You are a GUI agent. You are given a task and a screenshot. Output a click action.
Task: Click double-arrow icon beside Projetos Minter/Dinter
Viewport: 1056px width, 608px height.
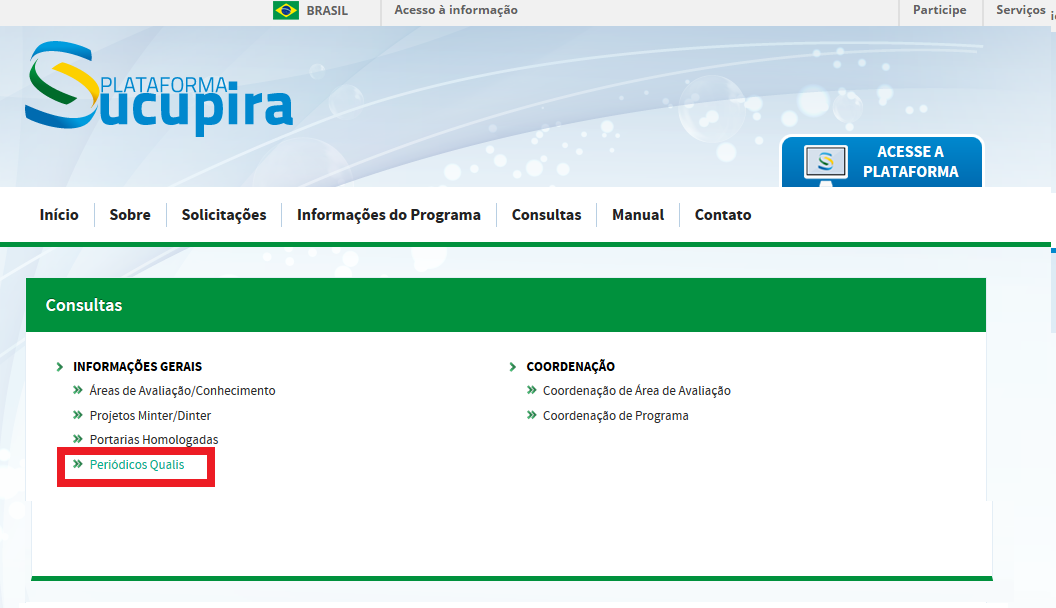click(x=78, y=415)
